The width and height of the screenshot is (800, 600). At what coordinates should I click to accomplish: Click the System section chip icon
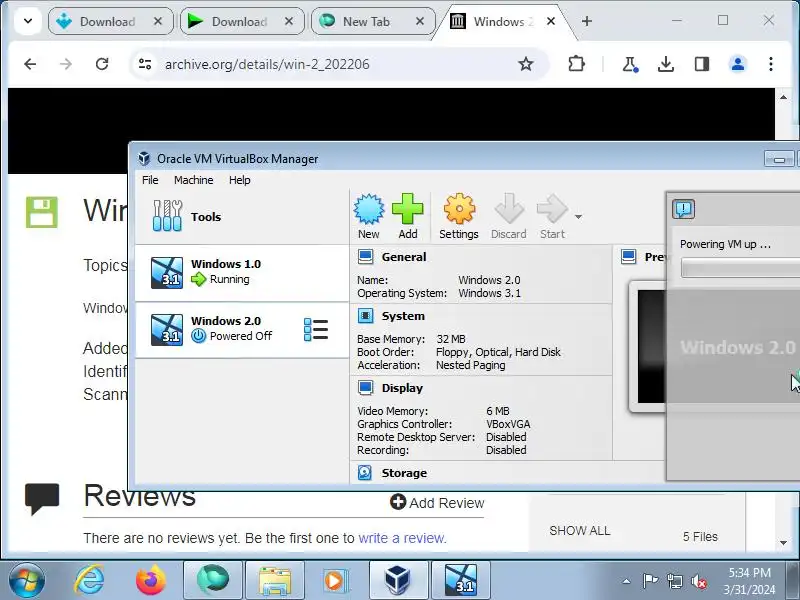tap(365, 316)
